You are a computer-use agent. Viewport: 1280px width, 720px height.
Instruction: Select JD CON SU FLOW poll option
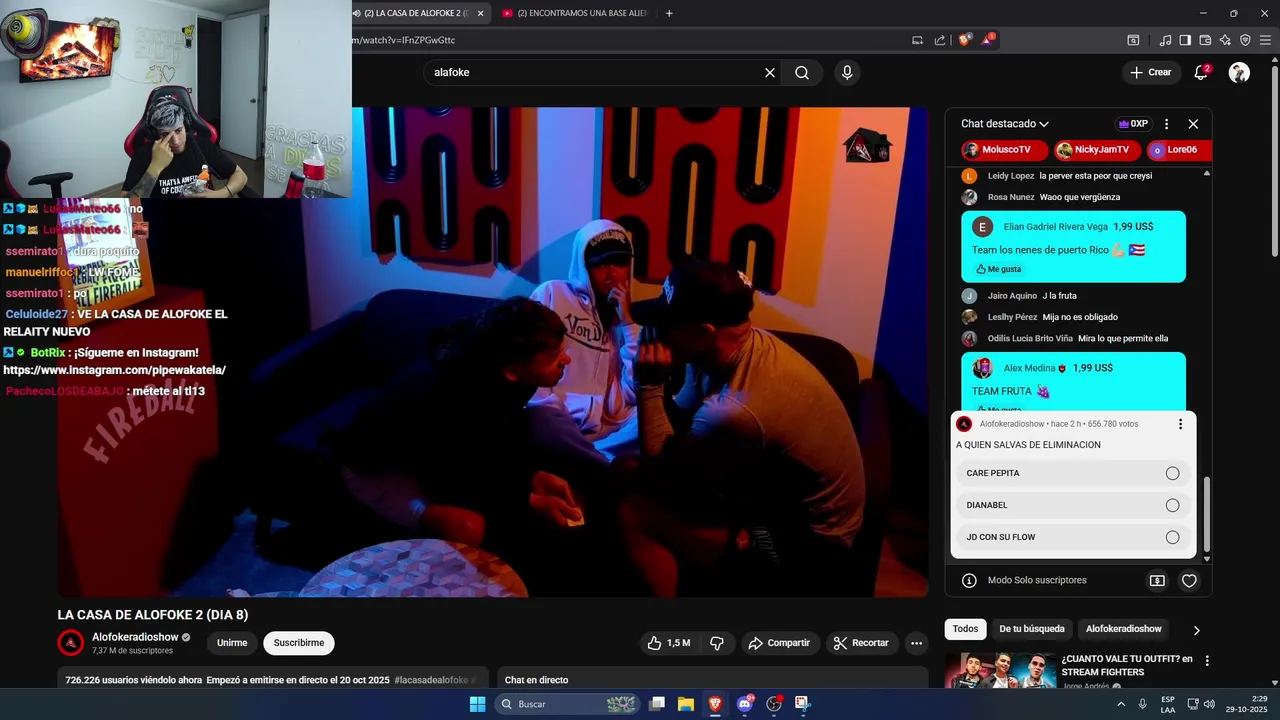coord(1073,537)
